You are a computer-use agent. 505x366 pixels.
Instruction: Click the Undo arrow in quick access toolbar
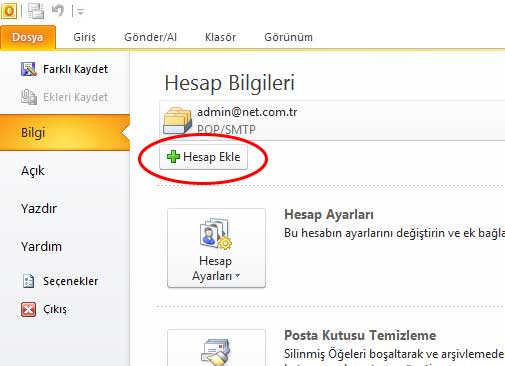click(58, 11)
